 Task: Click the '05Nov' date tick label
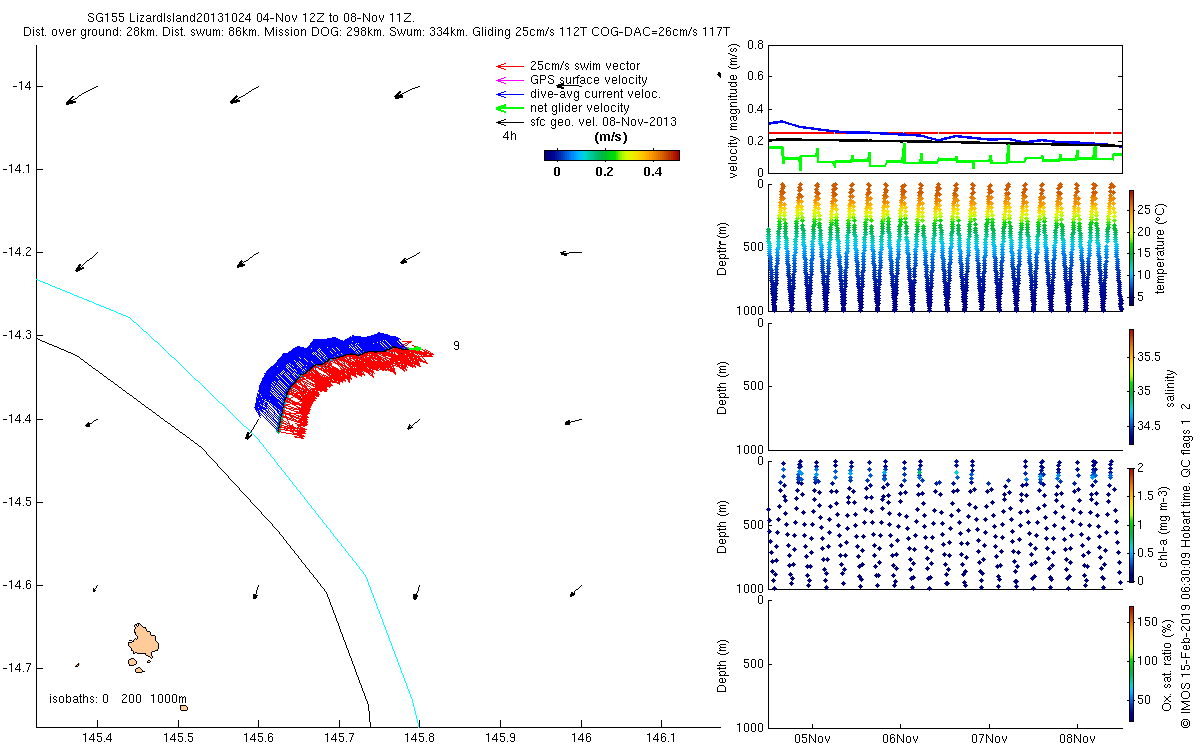[x=812, y=739]
